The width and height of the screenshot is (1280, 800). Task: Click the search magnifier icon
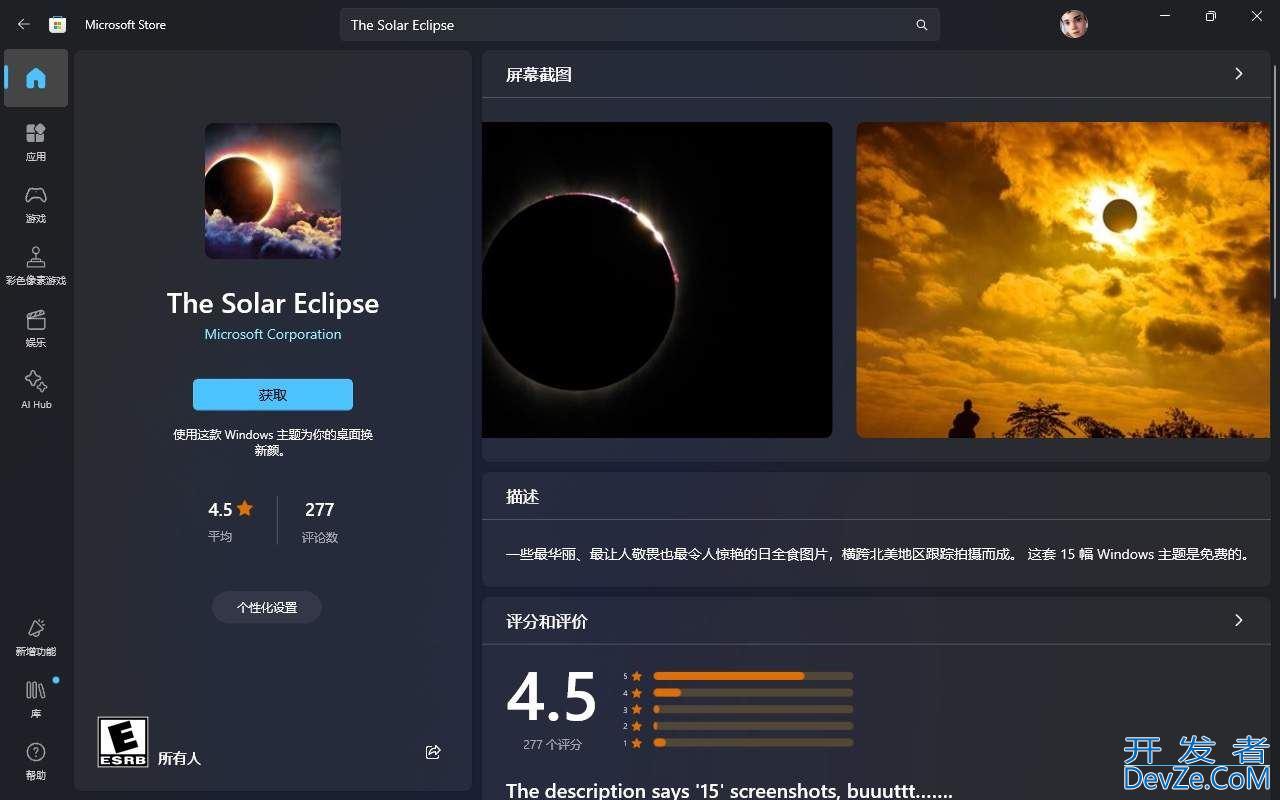point(921,25)
